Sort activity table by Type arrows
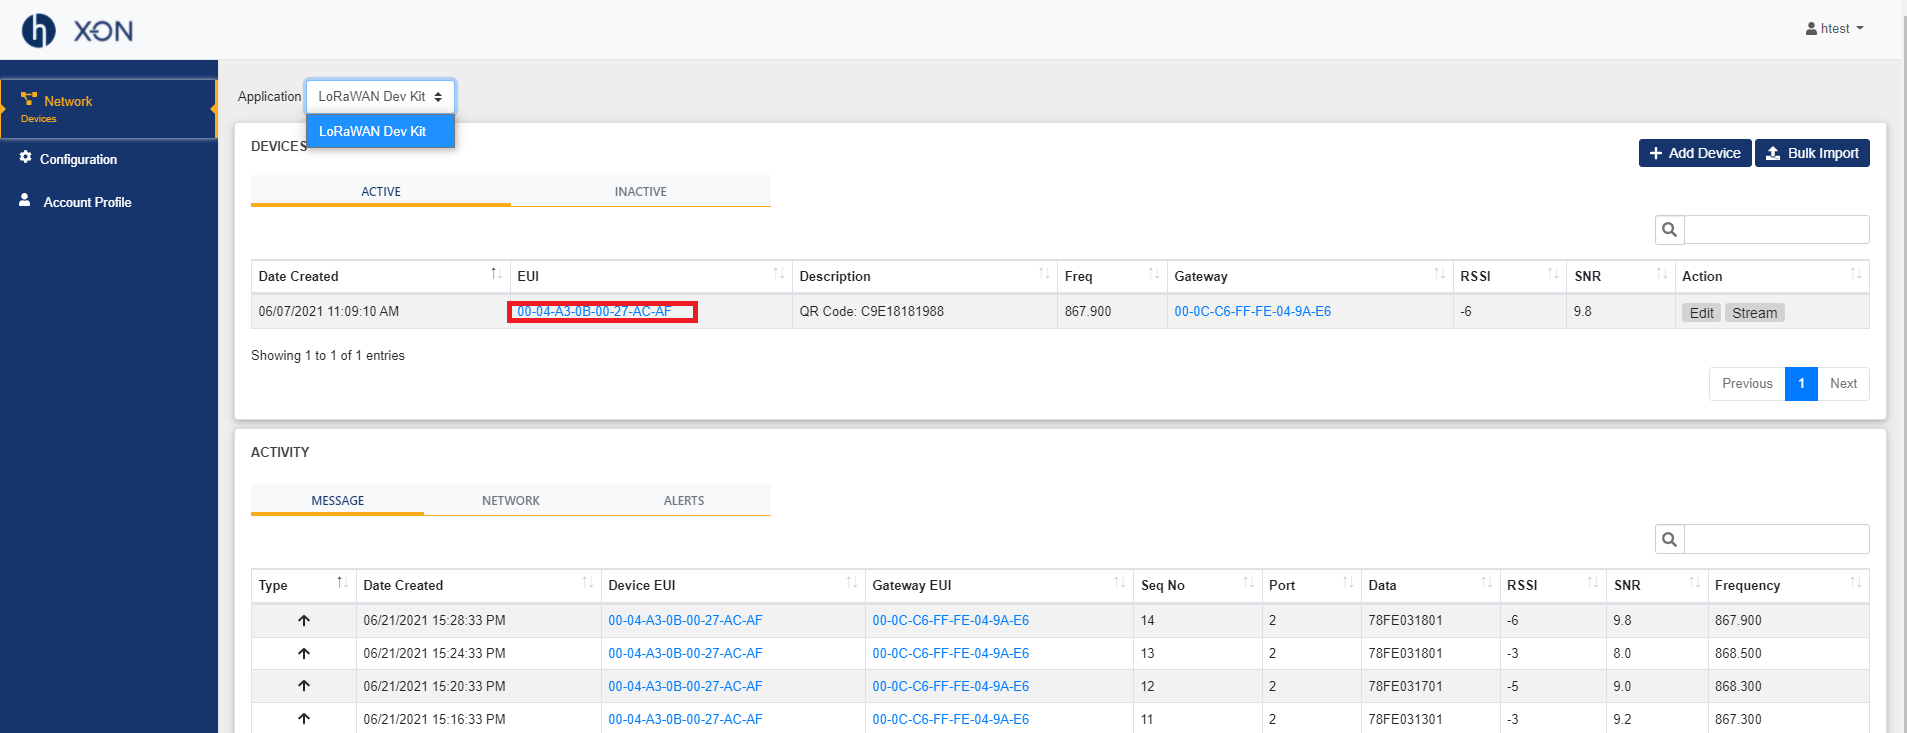 pyautogui.click(x=341, y=584)
